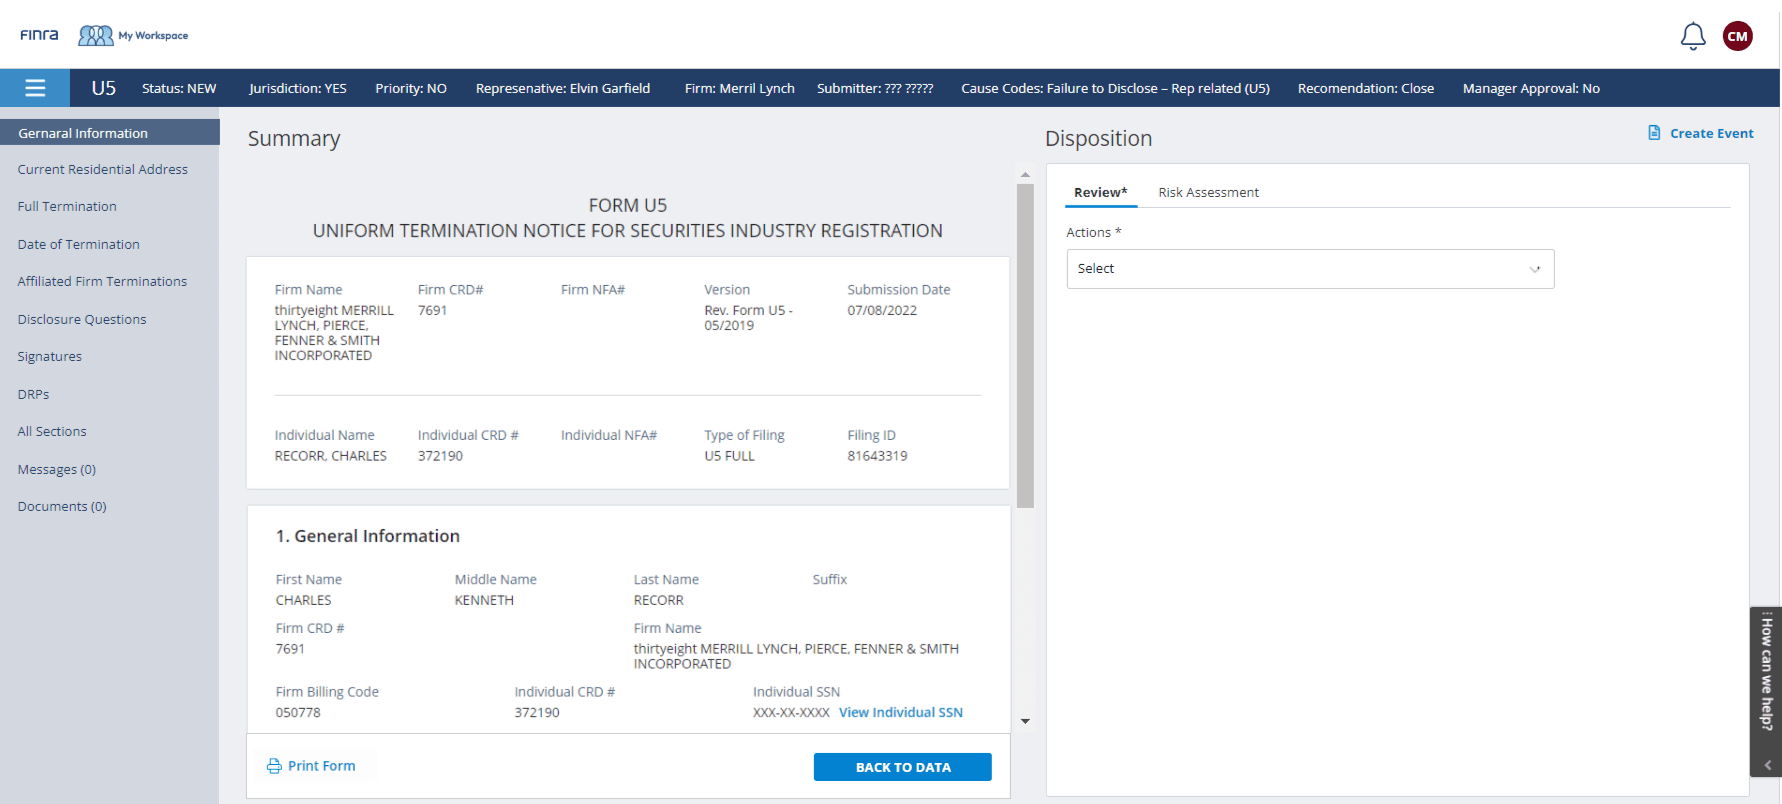
Task: Open the Actions Select dropdown
Action: coord(1310,269)
